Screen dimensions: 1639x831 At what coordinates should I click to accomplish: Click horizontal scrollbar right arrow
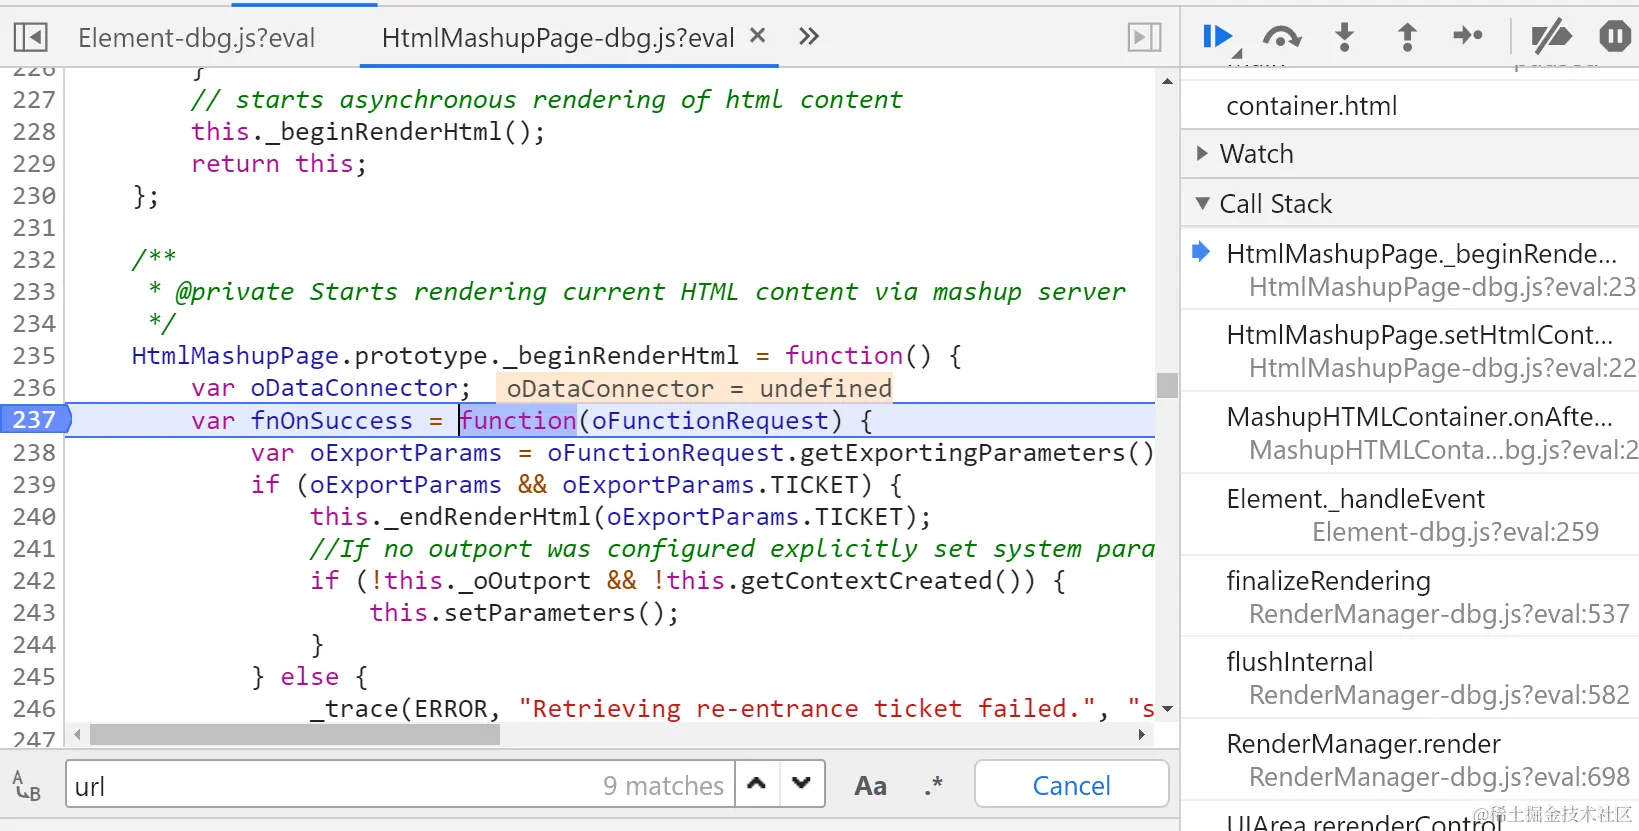pyautogui.click(x=1141, y=735)
